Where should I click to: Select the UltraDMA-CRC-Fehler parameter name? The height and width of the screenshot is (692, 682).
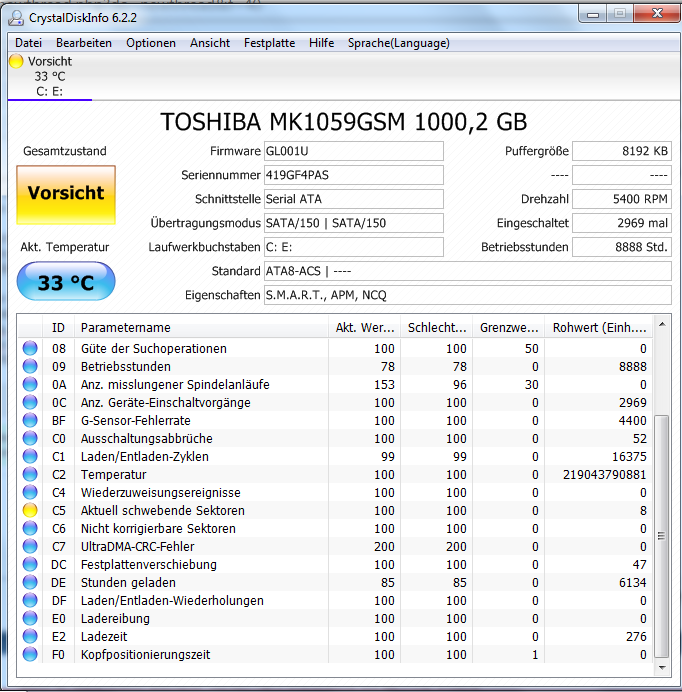137,546
